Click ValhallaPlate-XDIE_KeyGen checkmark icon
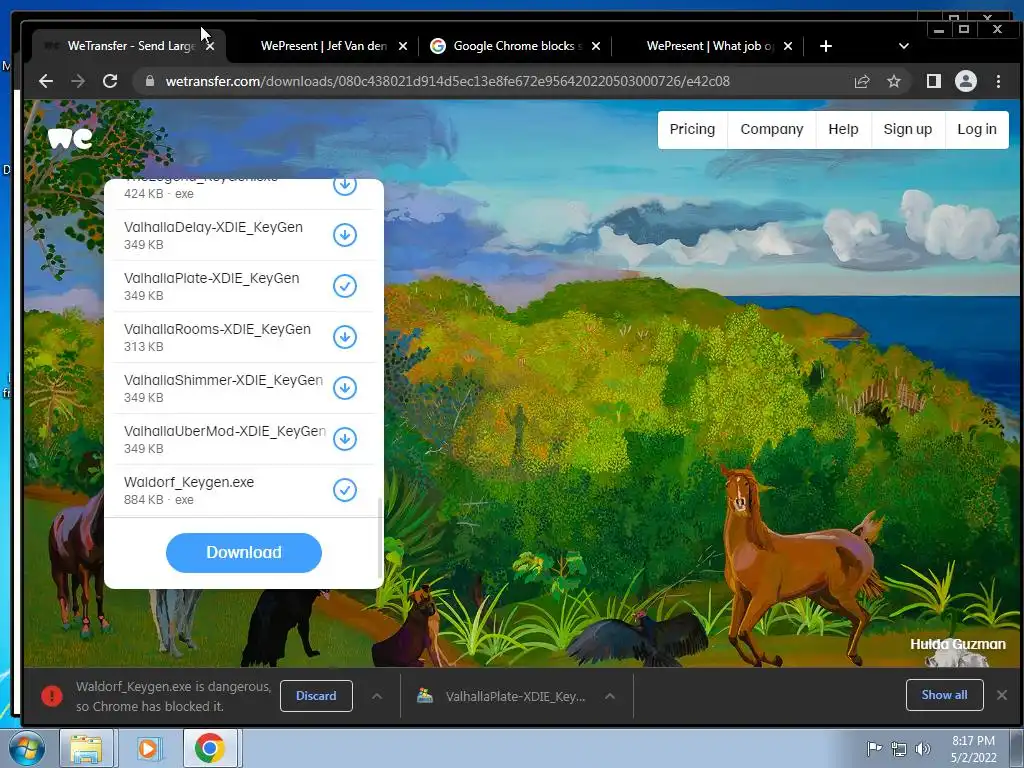Image resolution: width=1024 pixels, height=768 pixels. tap(345, 286)
